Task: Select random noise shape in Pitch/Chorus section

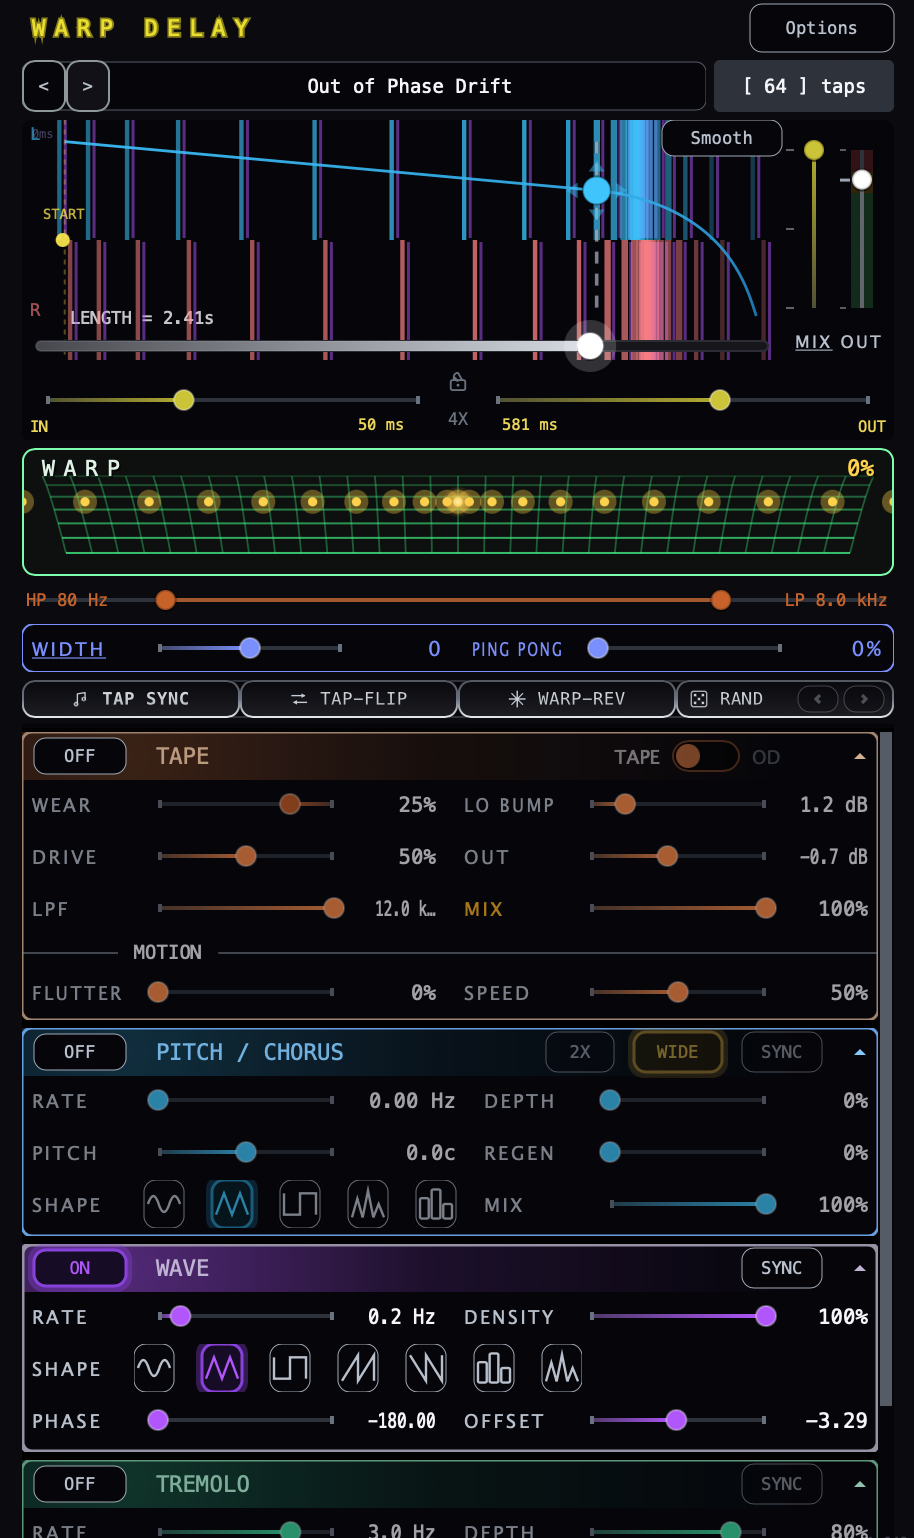Action: click(368, 1204)
